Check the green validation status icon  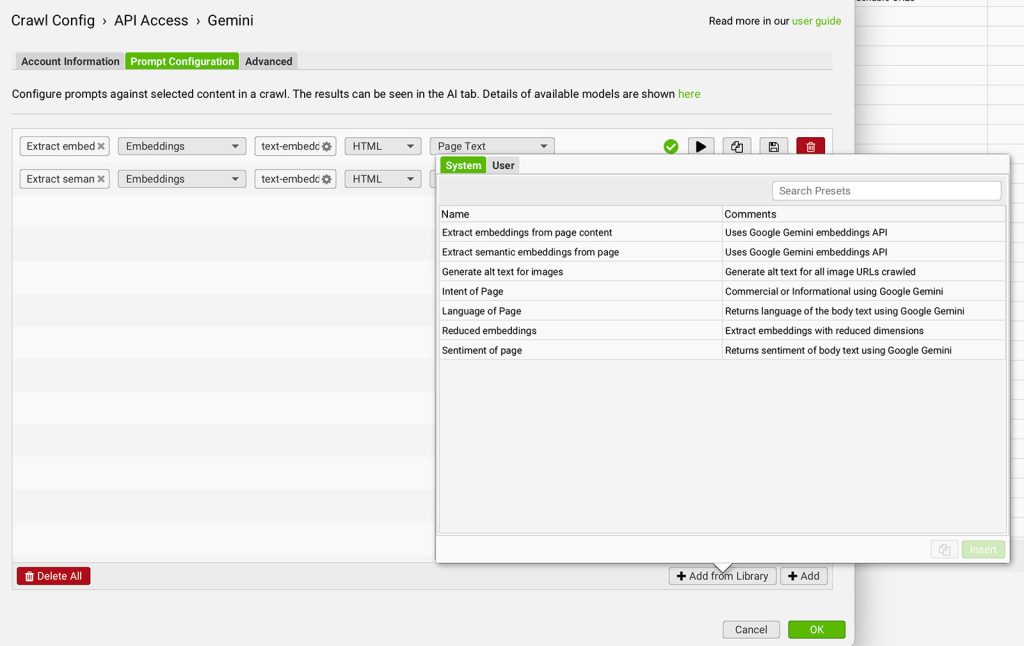(x=671, y=146)
